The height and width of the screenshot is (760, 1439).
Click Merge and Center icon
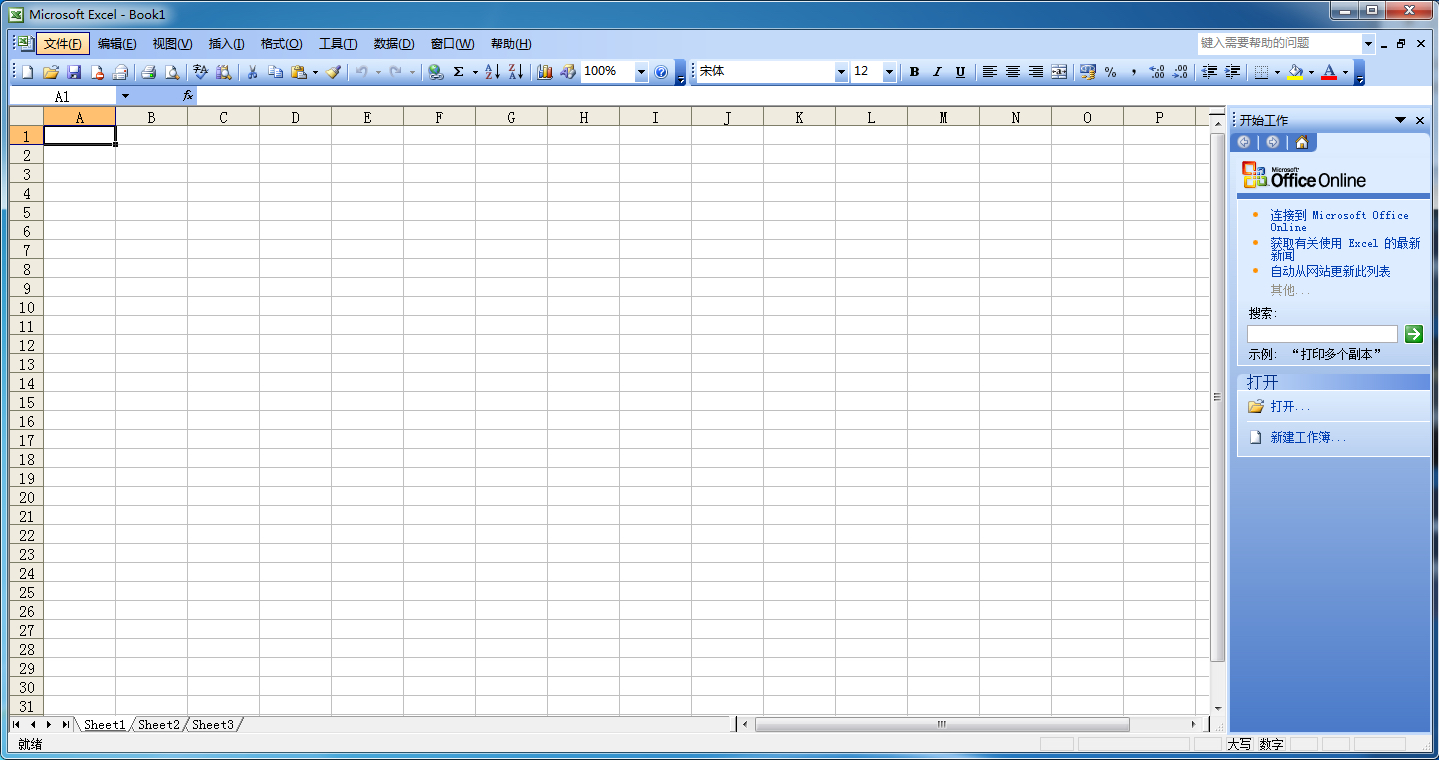[x=1059, y=72]
